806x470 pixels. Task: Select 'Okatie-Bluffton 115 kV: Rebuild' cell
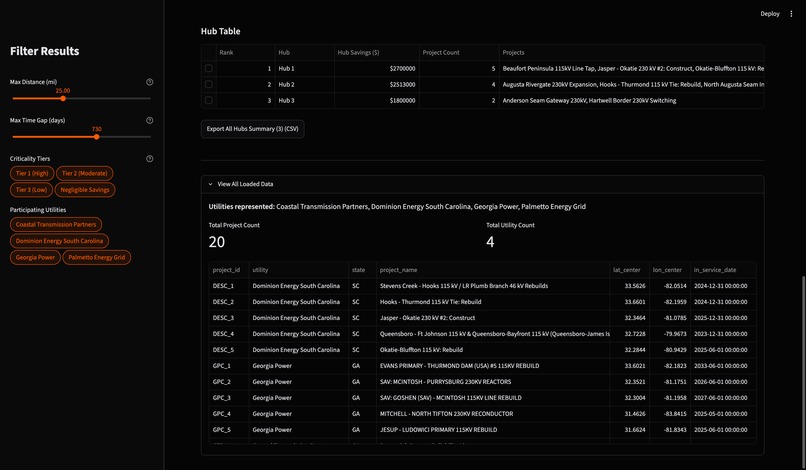pyautogui.click(x=493, y=350)
